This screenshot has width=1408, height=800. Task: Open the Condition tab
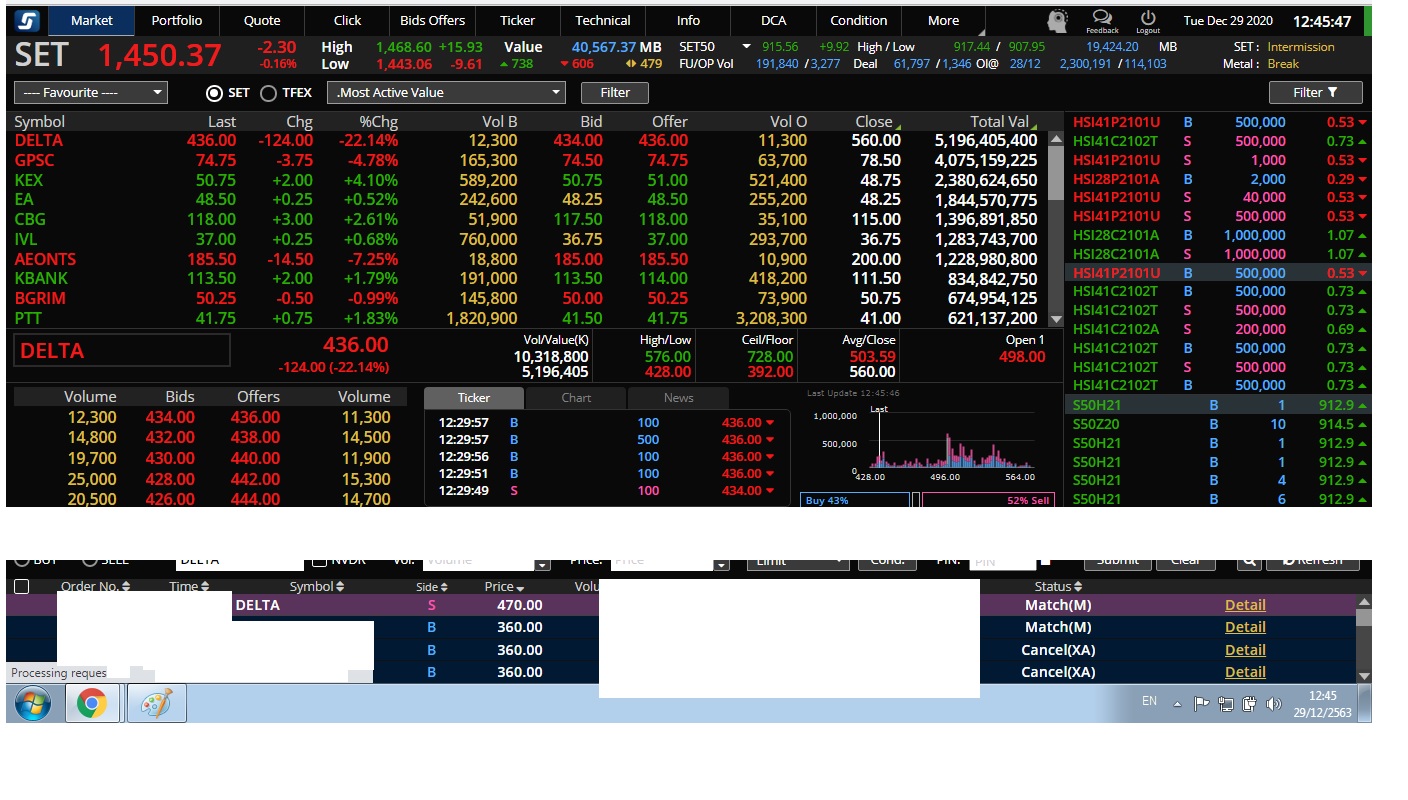[x=859, y=21]
